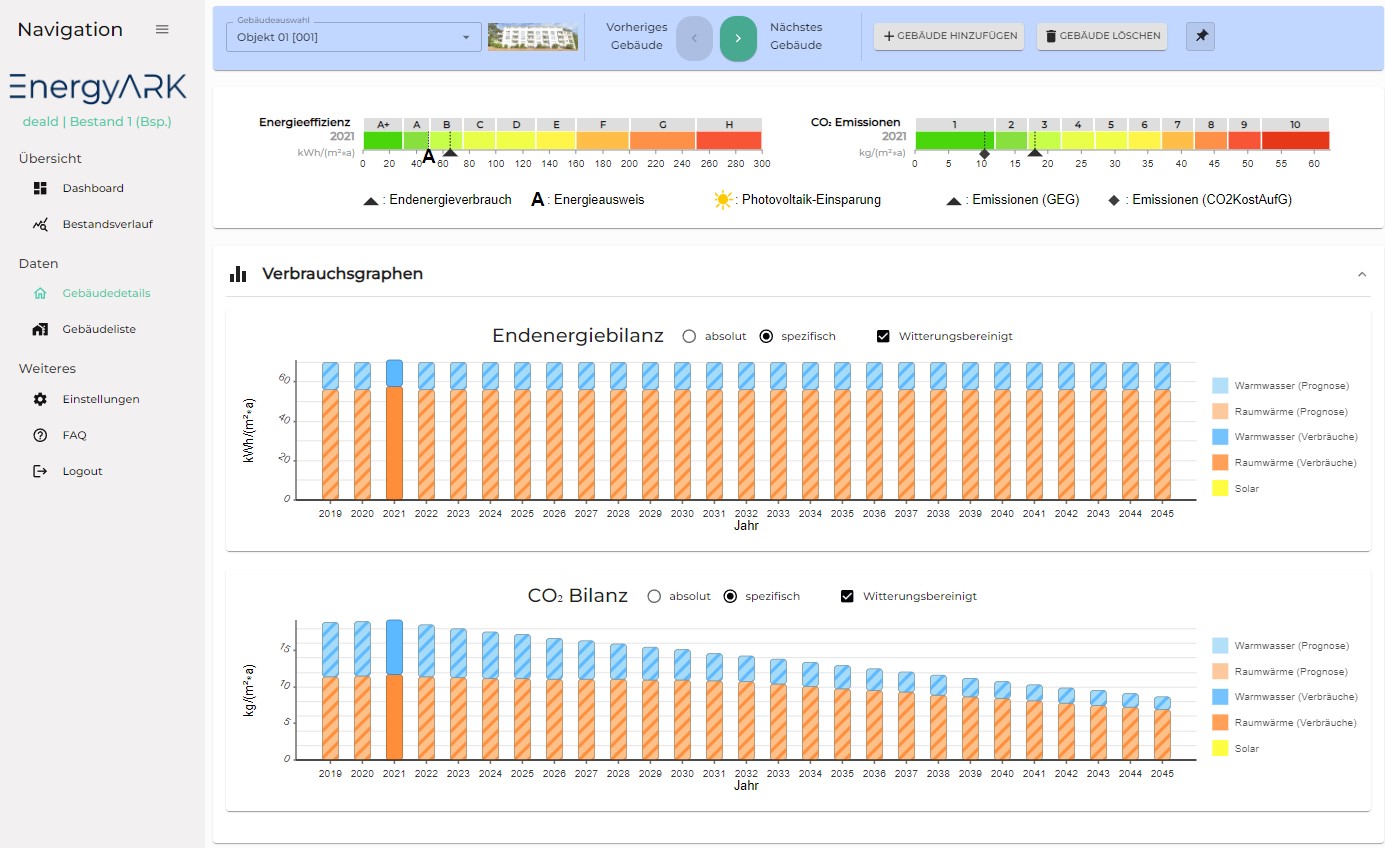Select absolut for CO₂ Bilanz chart
Image resolution: width=1385 pixels, height=848 pixels.
tap(654, 596)
